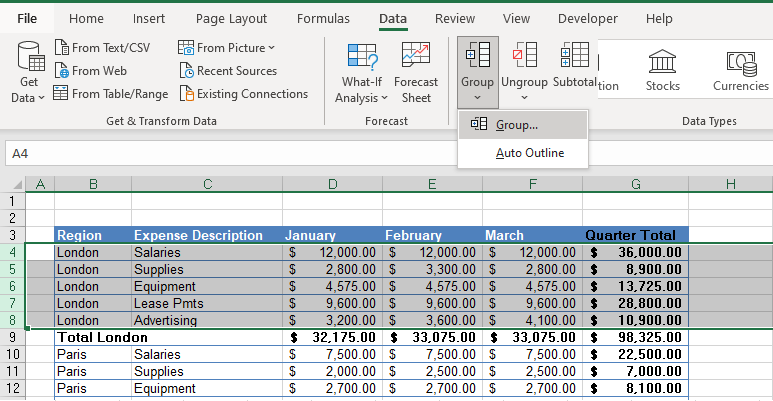Click Existing Connections icon
773x401 pixels.
pos(187,94)
